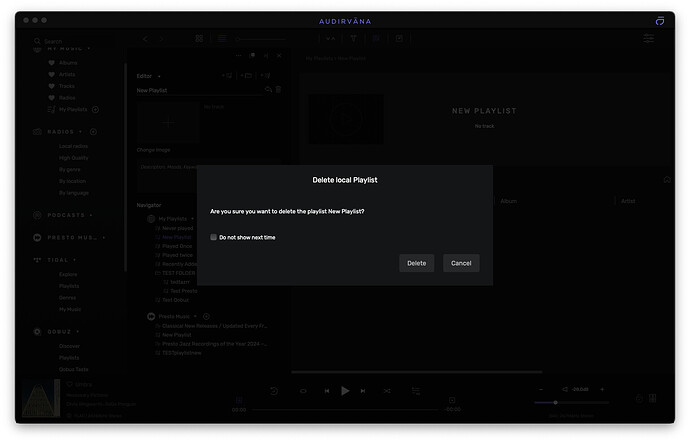The width and height of the screenshot is (690, 442).
Task: Select Never played in Navigator
Action: (177, 228)
